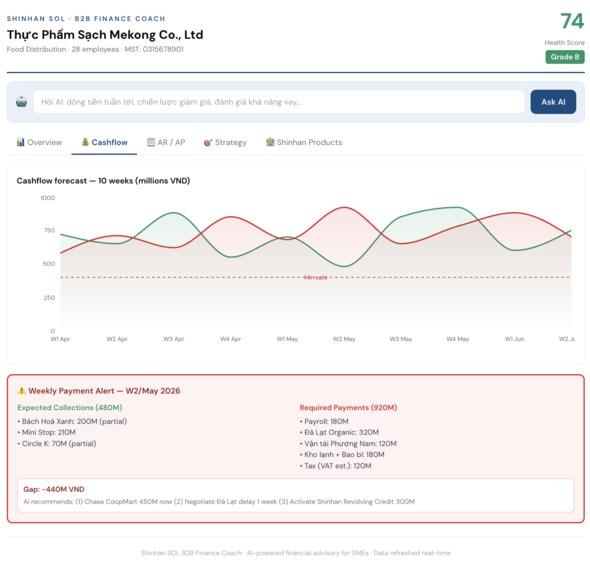Click the ledger icon on AR / AP tab
The width and height of the screenshot is (590, 573).
click(x=151, y=142)
